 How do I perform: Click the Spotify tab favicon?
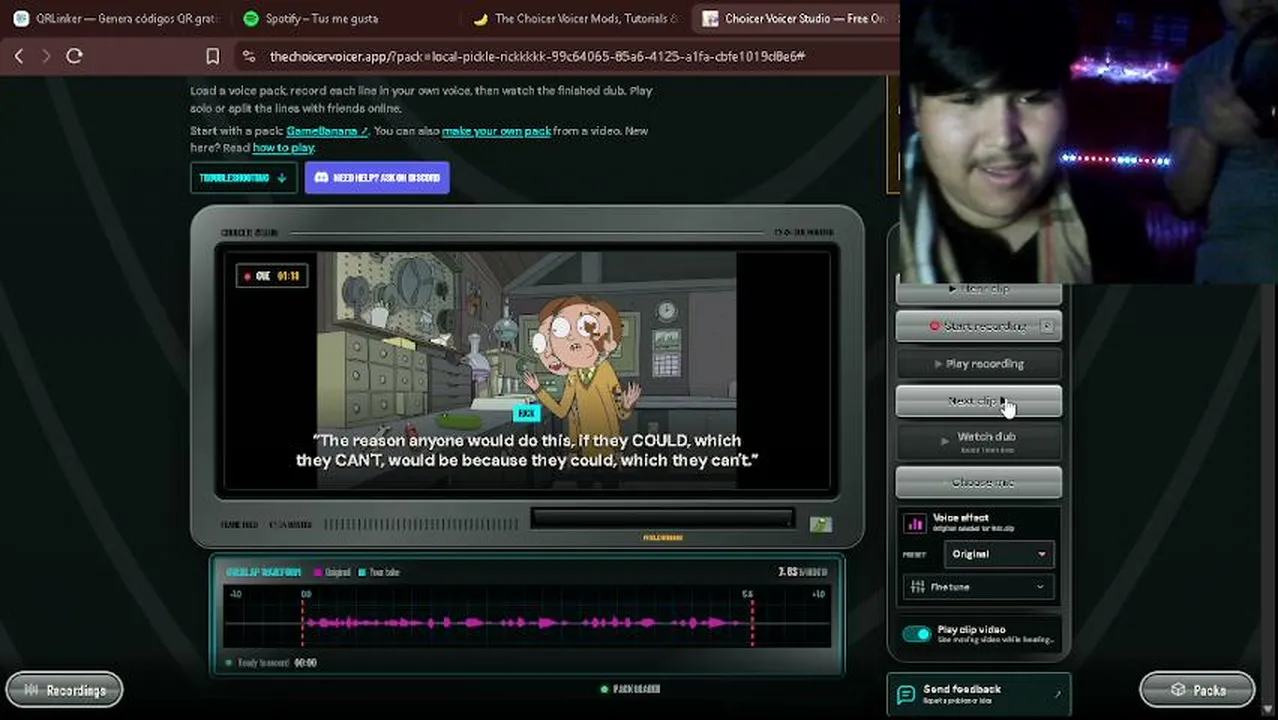(251, 18)
